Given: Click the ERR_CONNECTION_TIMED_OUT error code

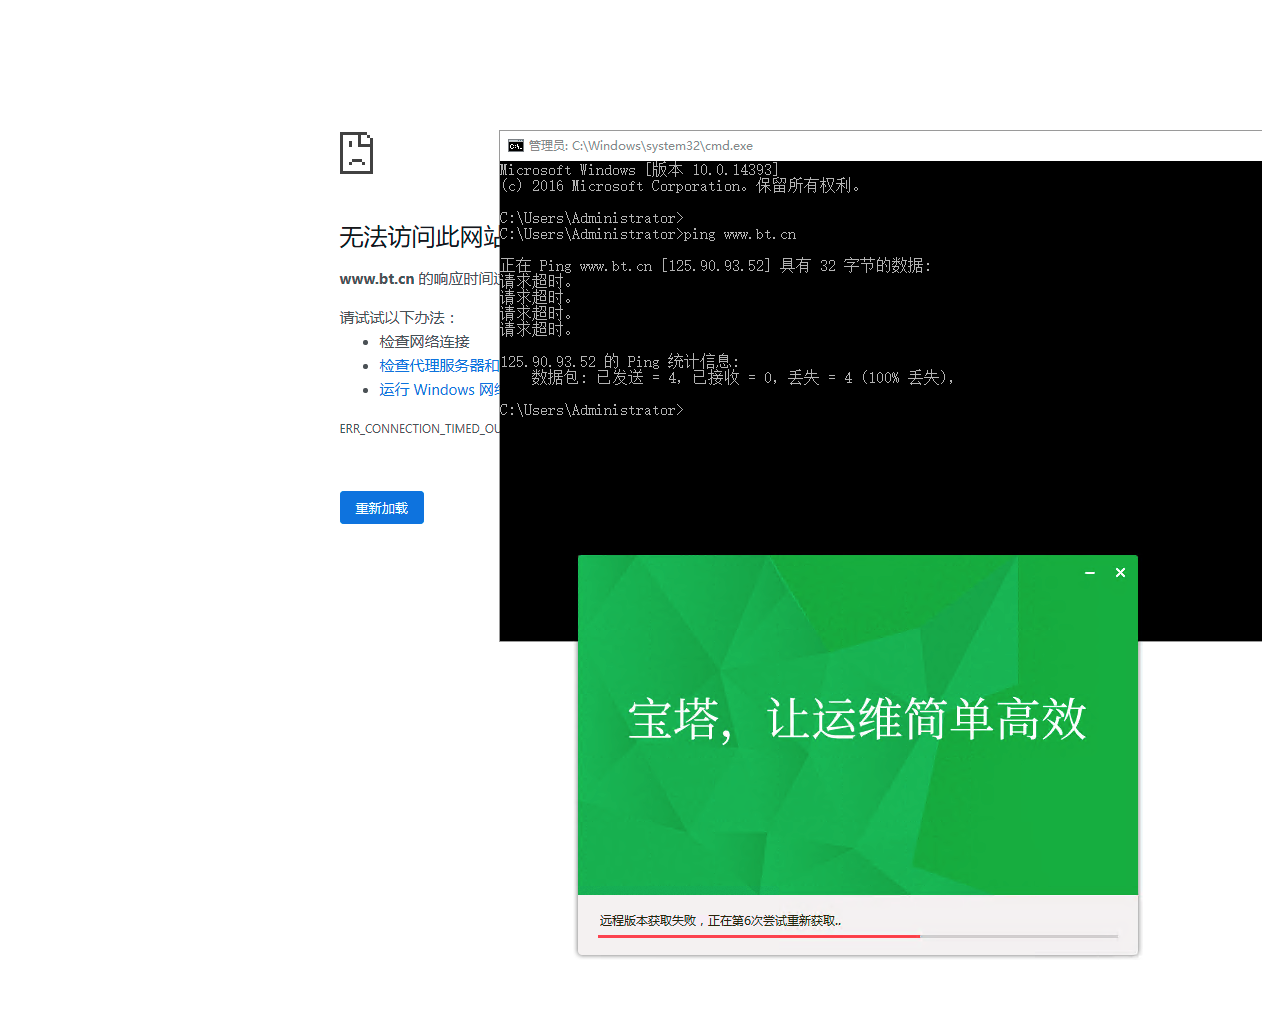Looking at the screenshot, I should point(419,428).
